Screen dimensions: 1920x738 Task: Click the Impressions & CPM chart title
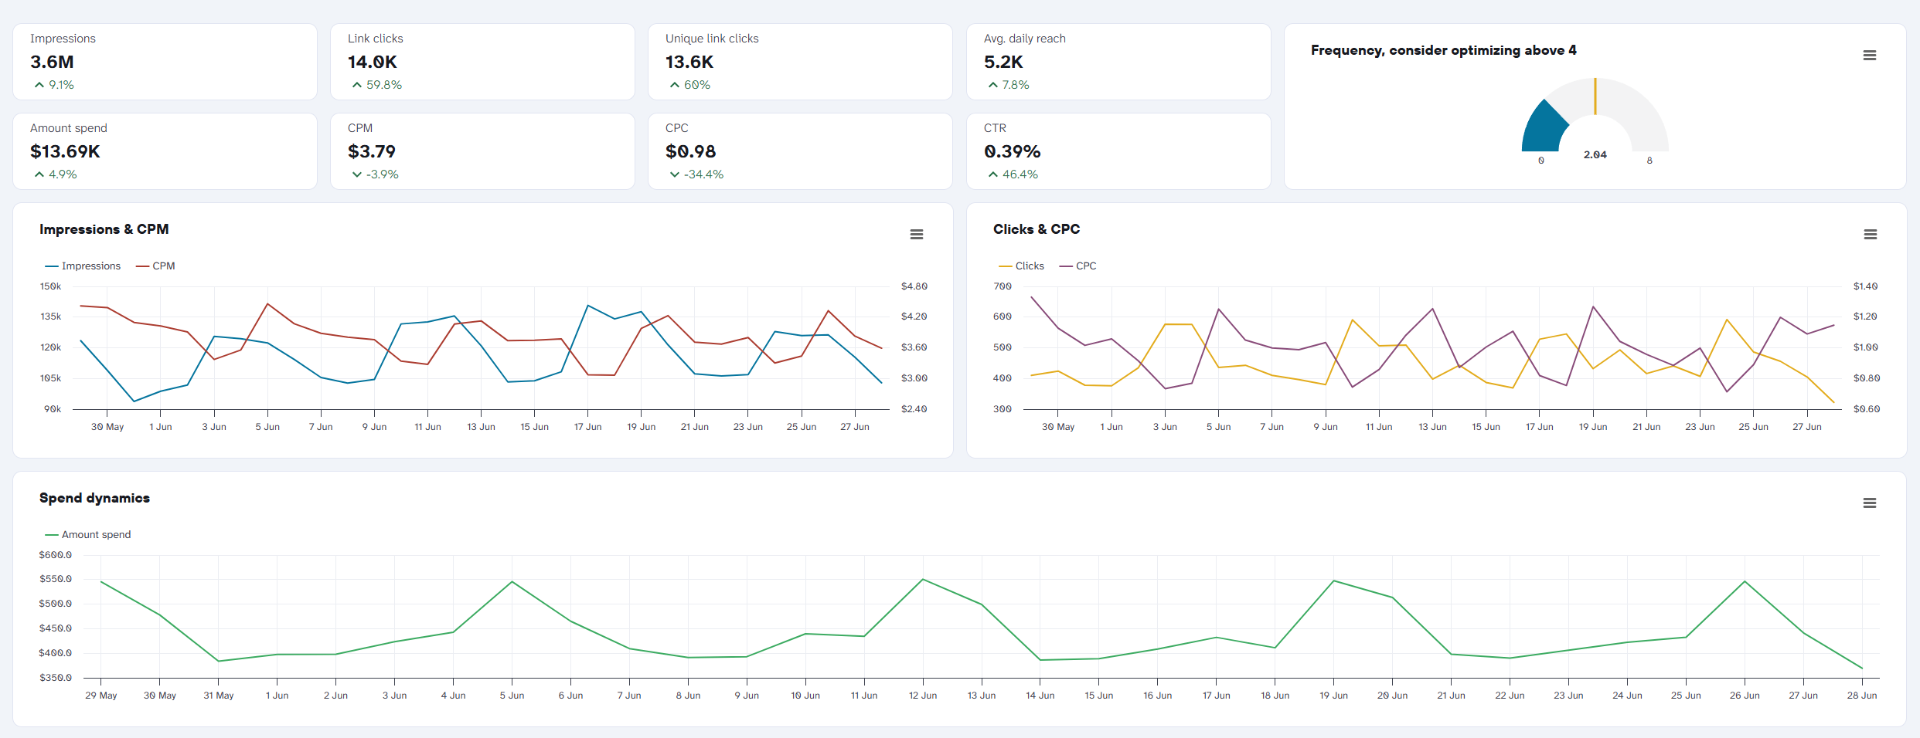(104, 229)
